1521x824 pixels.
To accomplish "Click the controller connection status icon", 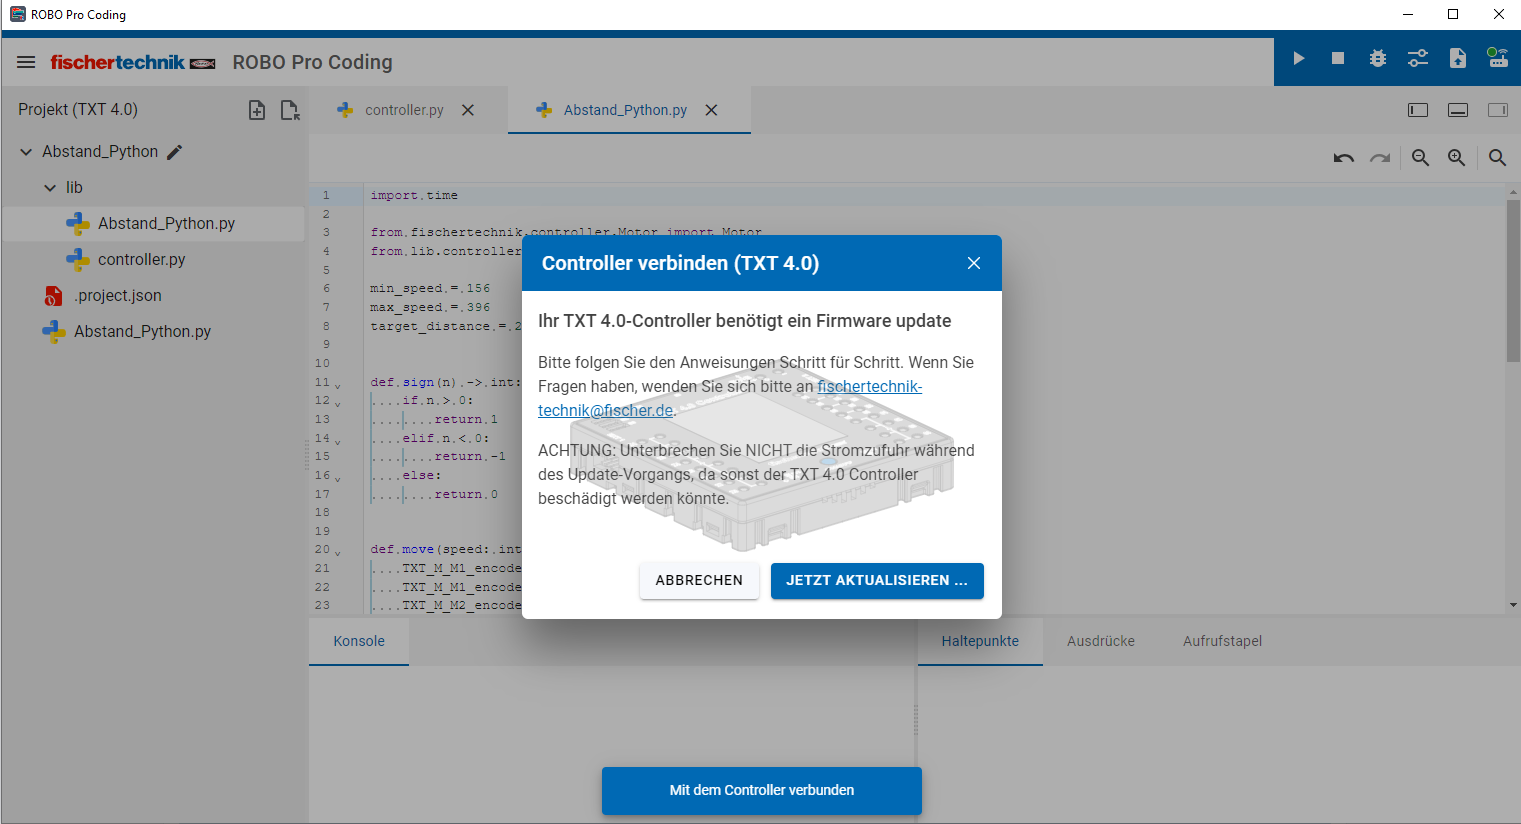I will click(1497, 59).
